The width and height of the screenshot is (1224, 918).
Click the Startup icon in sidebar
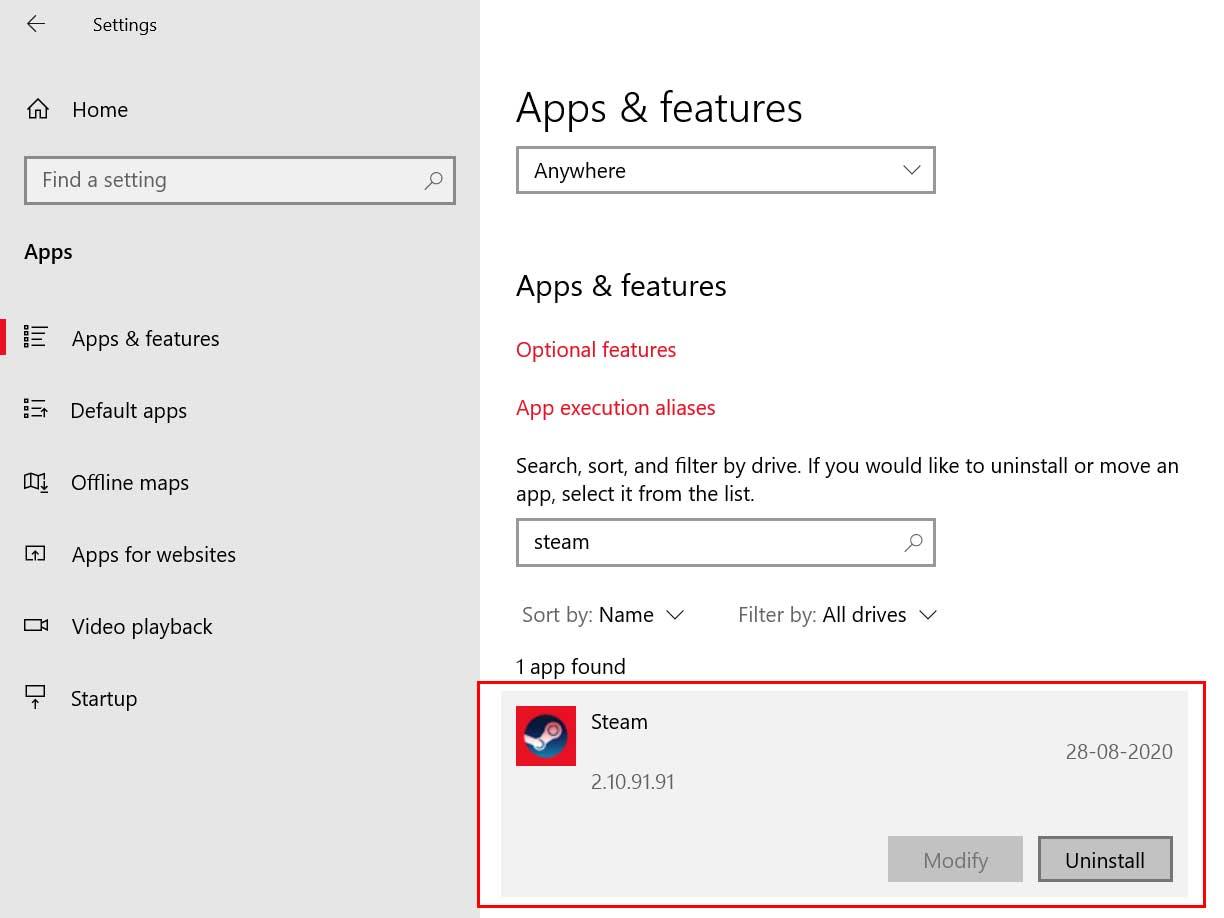pos(36,698)
